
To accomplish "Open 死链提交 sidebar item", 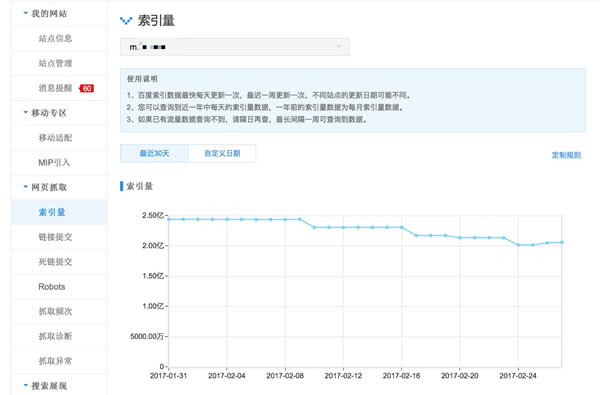I will (x=55, y=262).
